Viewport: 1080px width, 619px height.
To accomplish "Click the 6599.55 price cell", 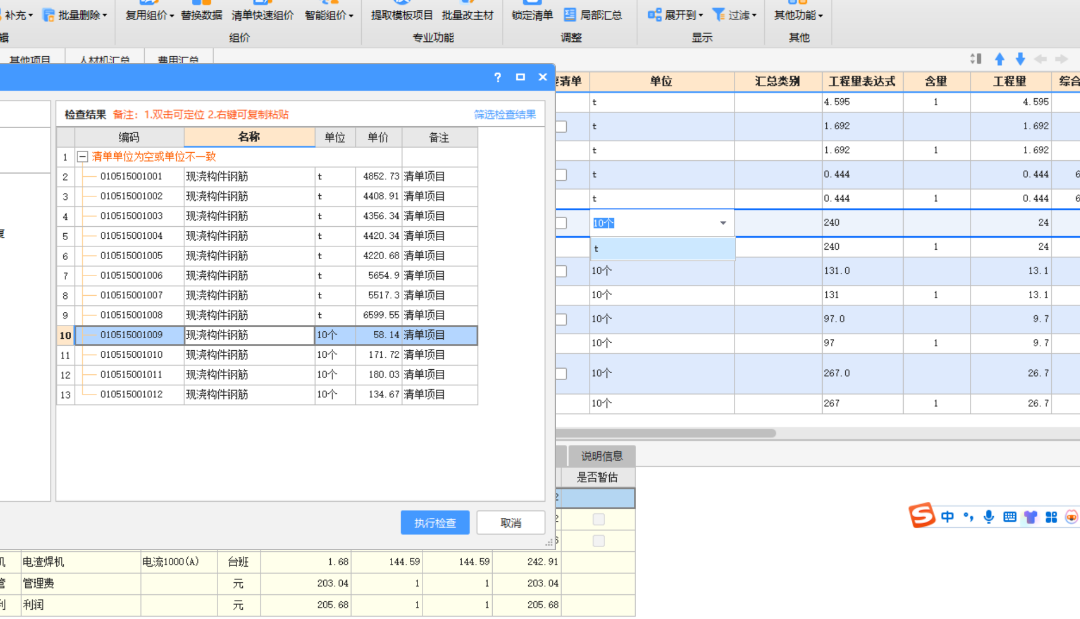I will click(379, 315).
